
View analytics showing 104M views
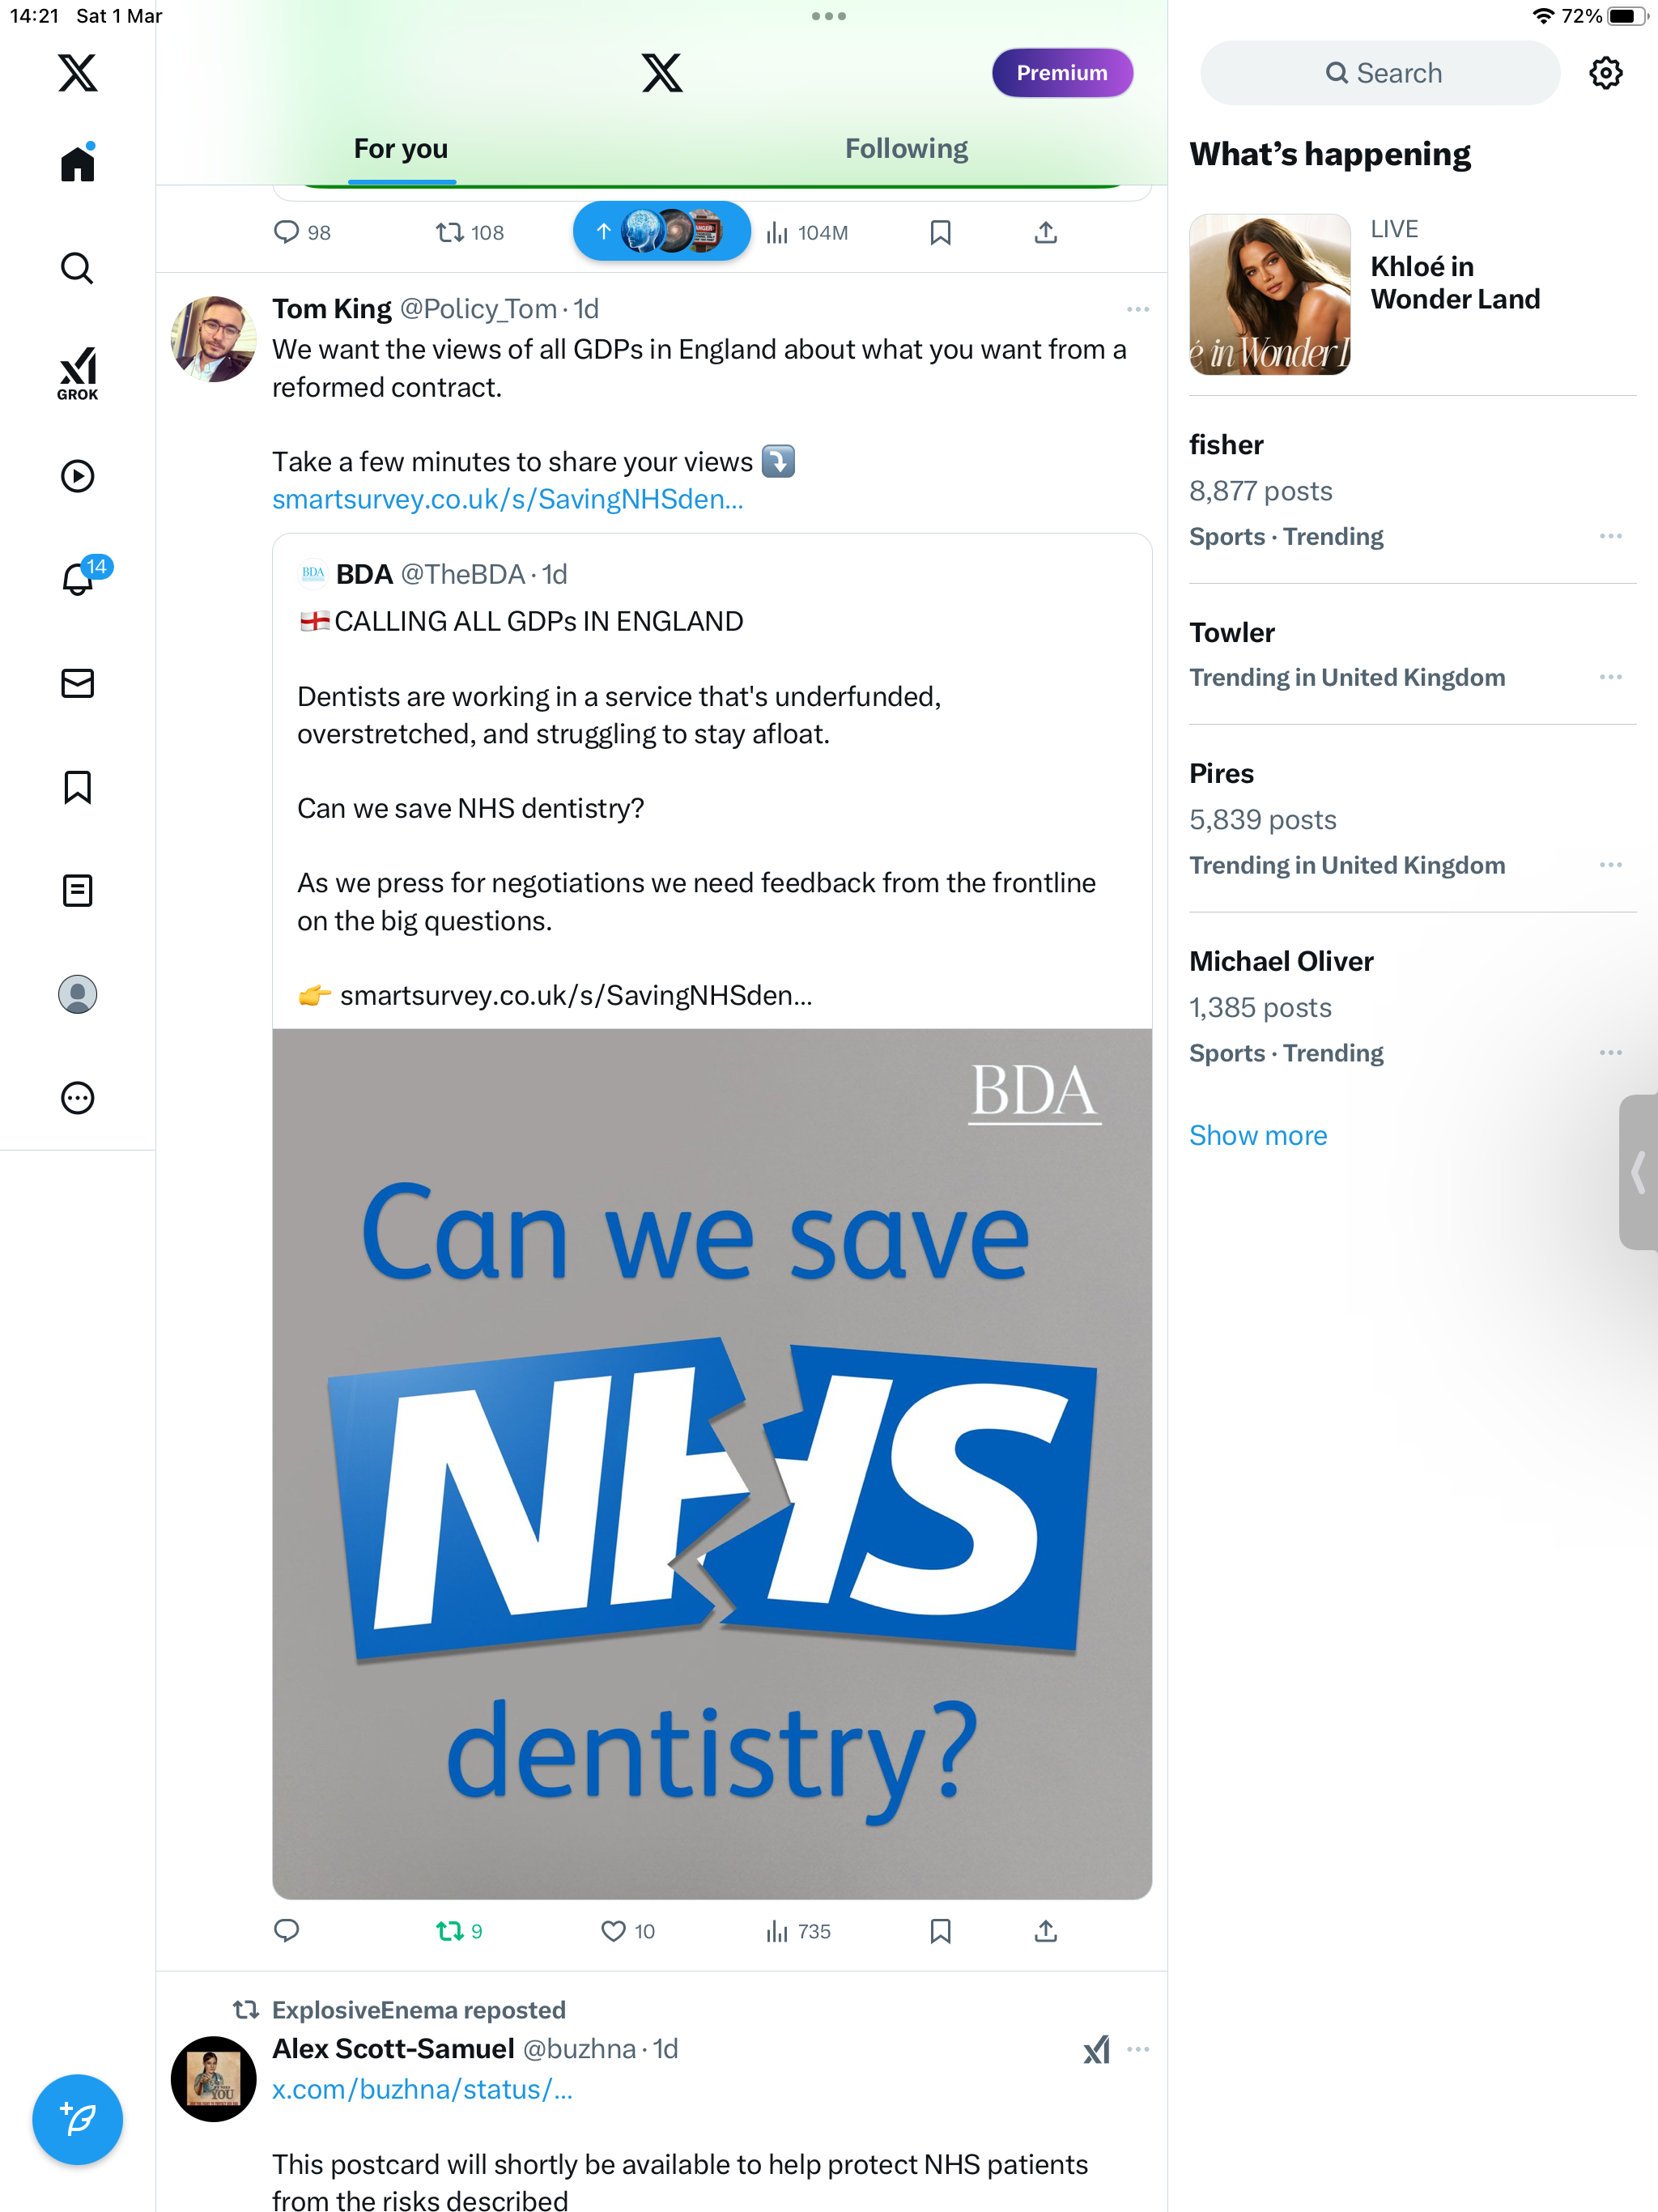[x=806, y=233]
